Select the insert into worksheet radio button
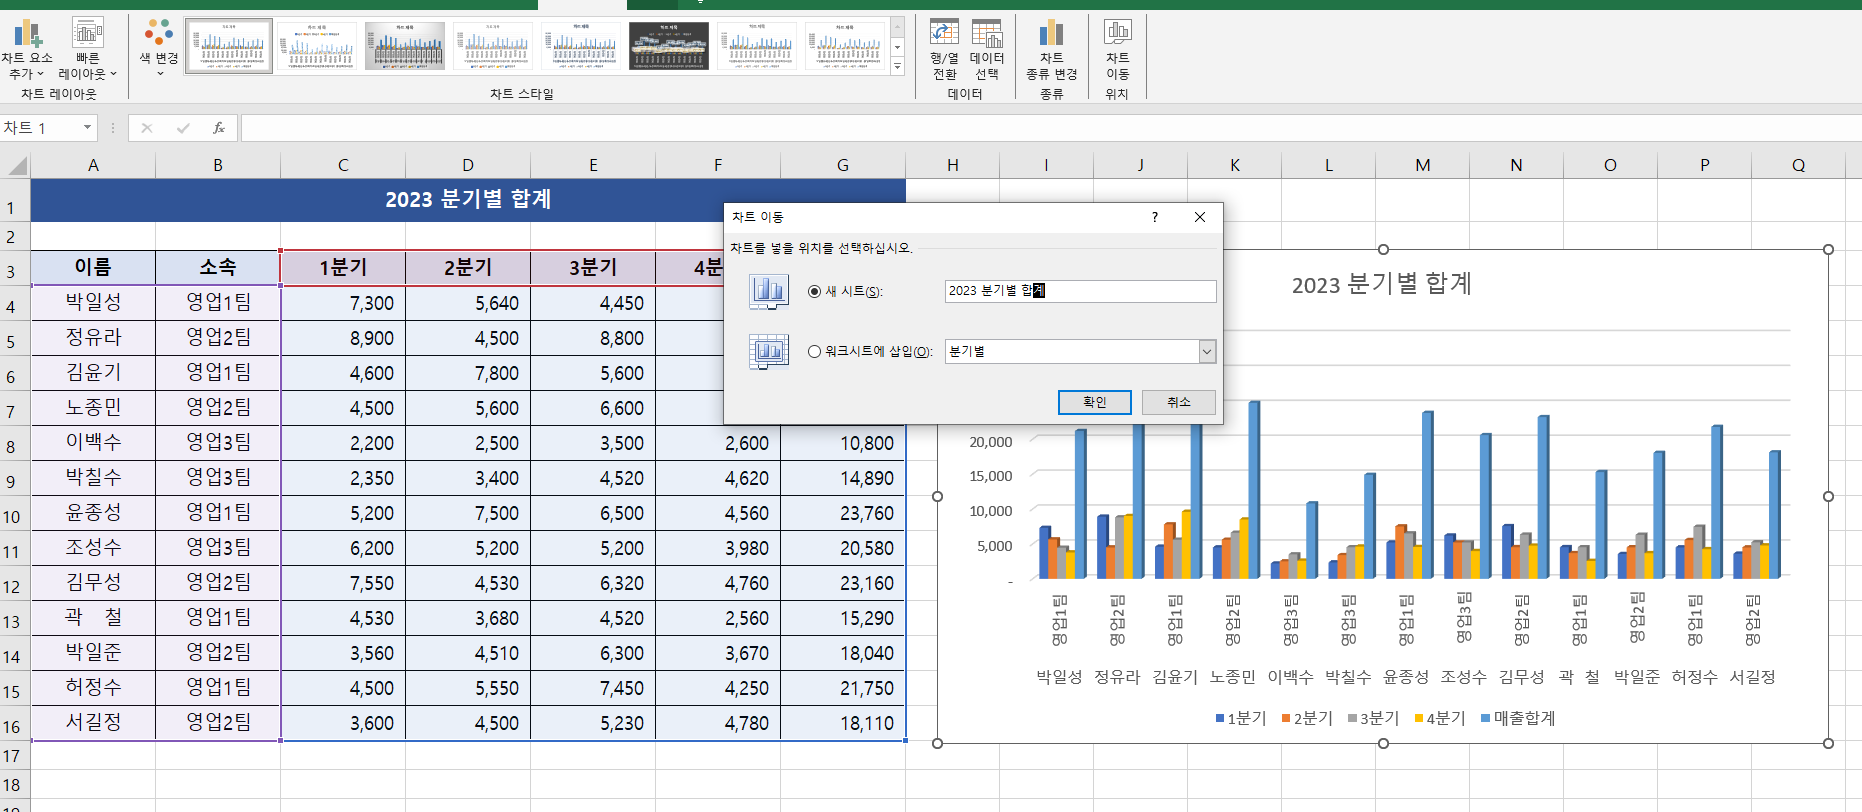1862x812 pixels. pos(814,351)
